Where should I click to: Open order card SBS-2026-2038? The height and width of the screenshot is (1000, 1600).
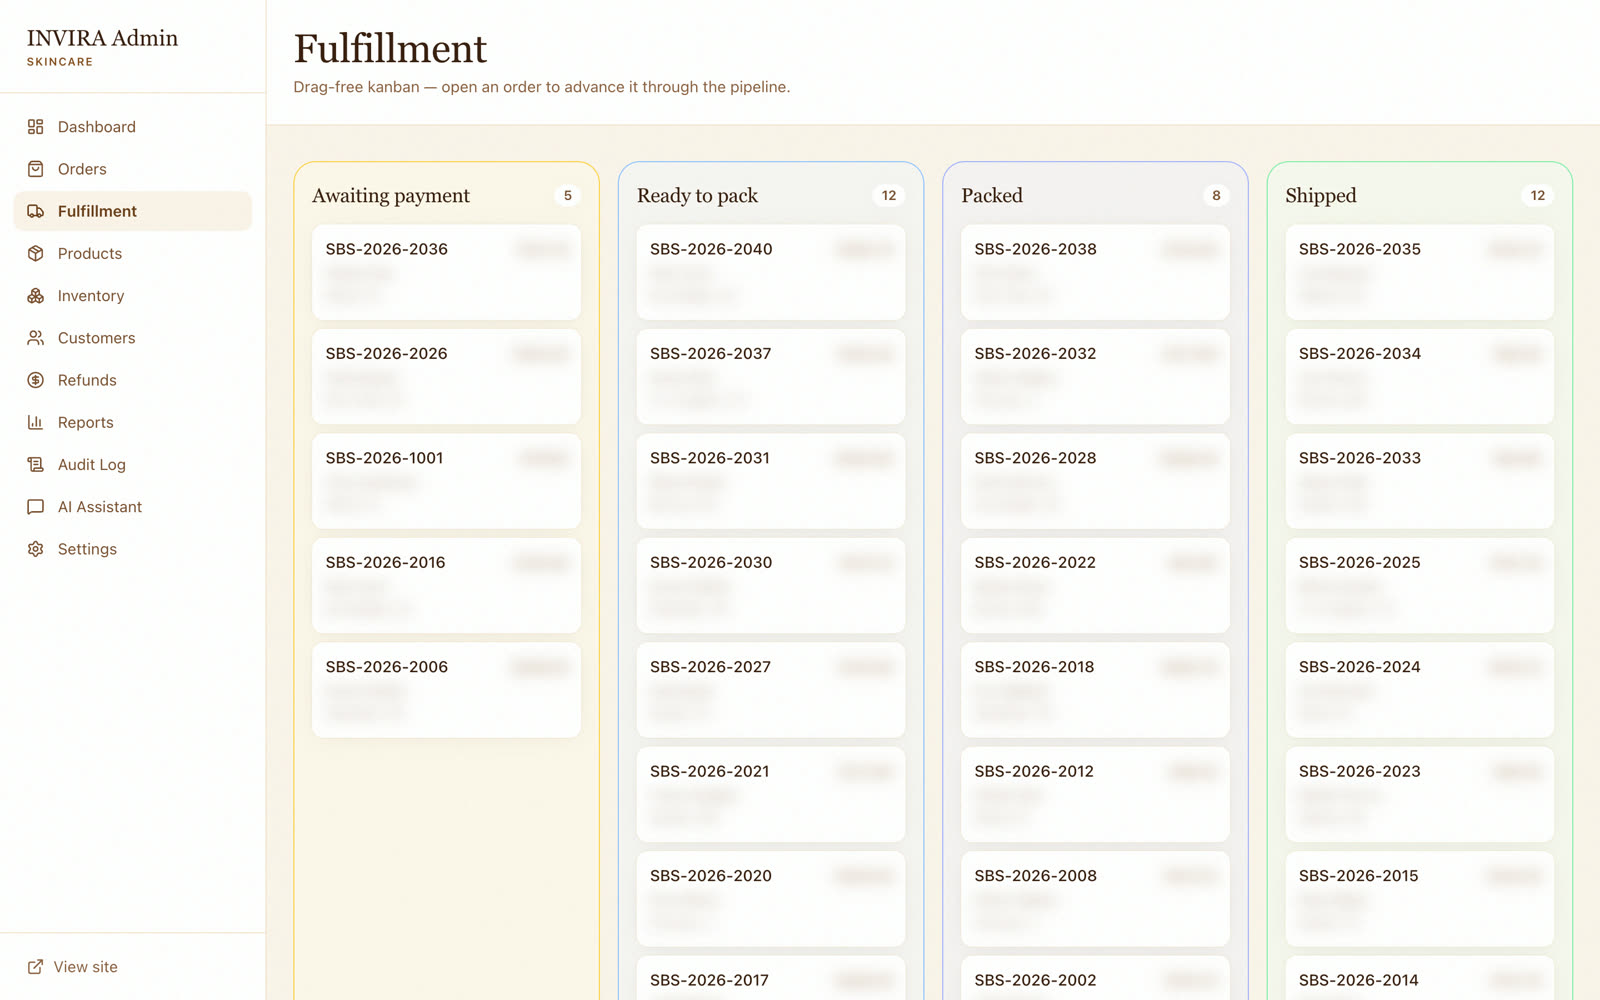pos(1095,272)
